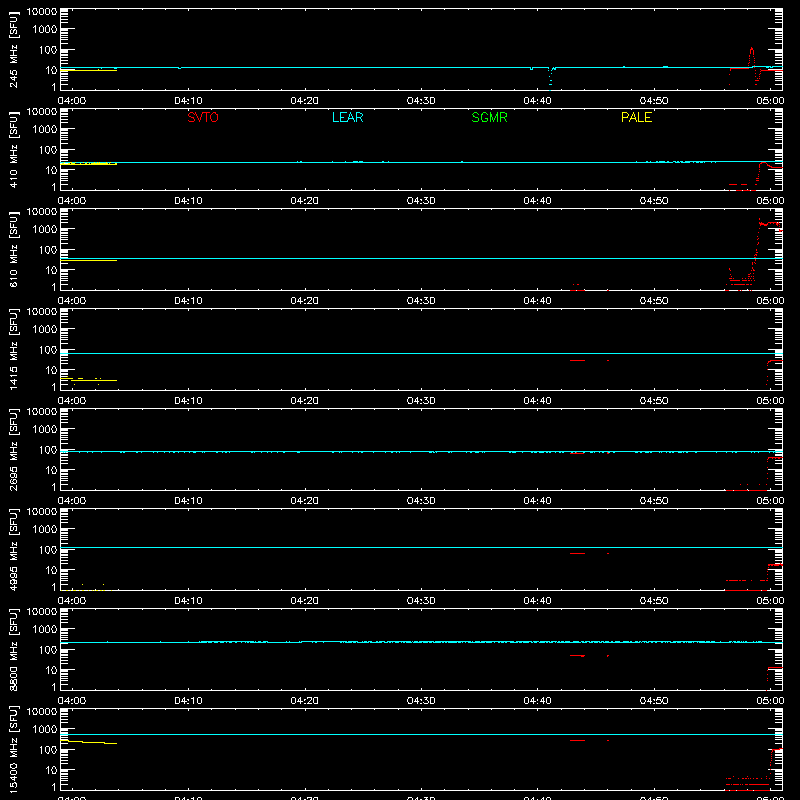This screenshot has height=800, width=800.
Task: Click 04:10 tick label under 245 MHz panel
Action: [x=188, y=101]
